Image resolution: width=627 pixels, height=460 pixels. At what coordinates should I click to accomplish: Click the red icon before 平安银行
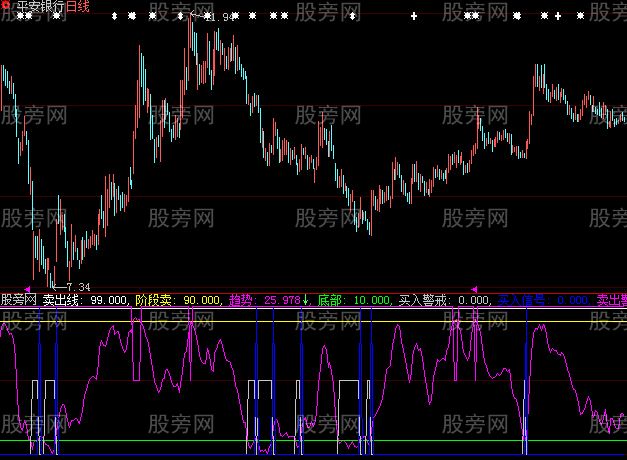click(5, 5)
